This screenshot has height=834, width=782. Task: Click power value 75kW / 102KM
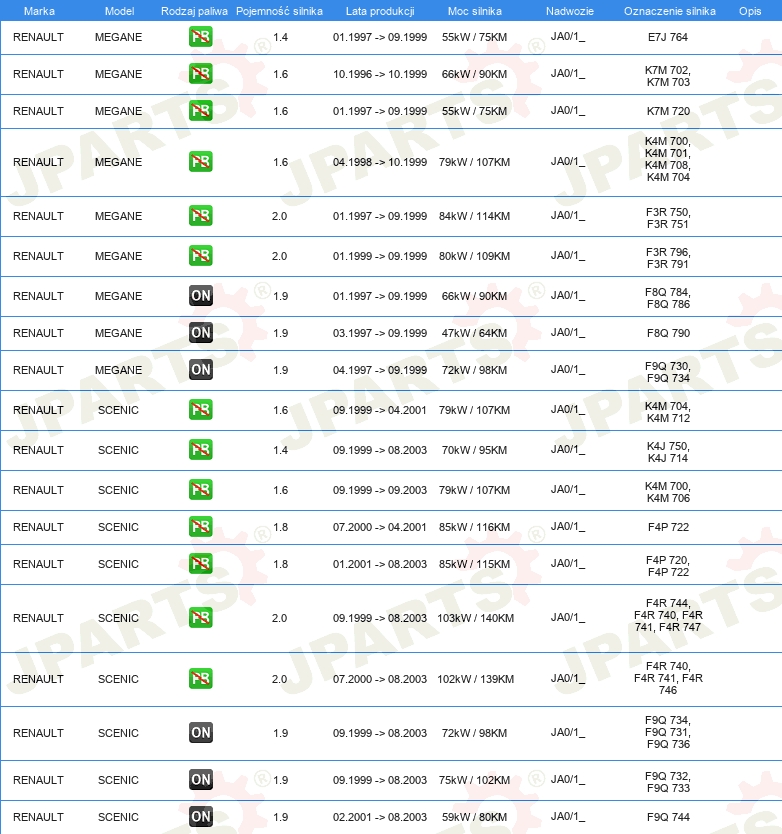point(474,781)
